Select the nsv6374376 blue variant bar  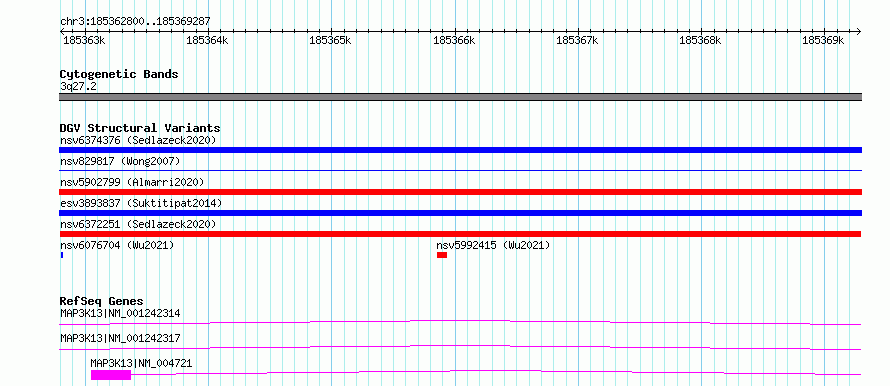(460, 150)
